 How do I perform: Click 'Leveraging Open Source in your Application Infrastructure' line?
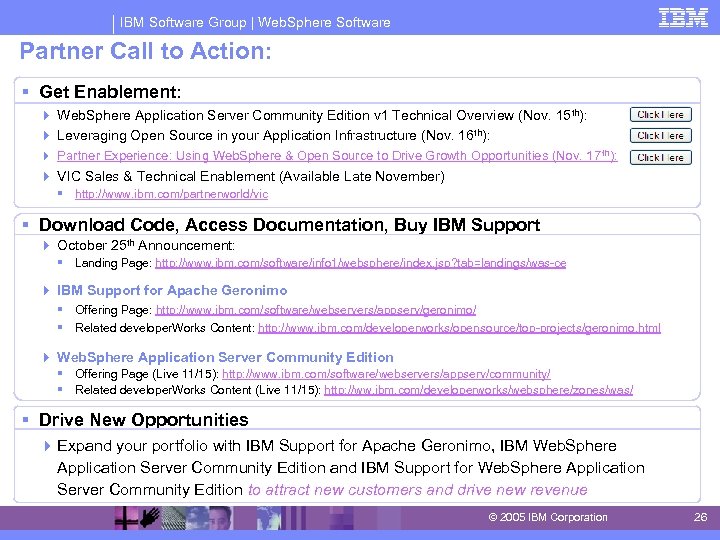click(273, 135)
